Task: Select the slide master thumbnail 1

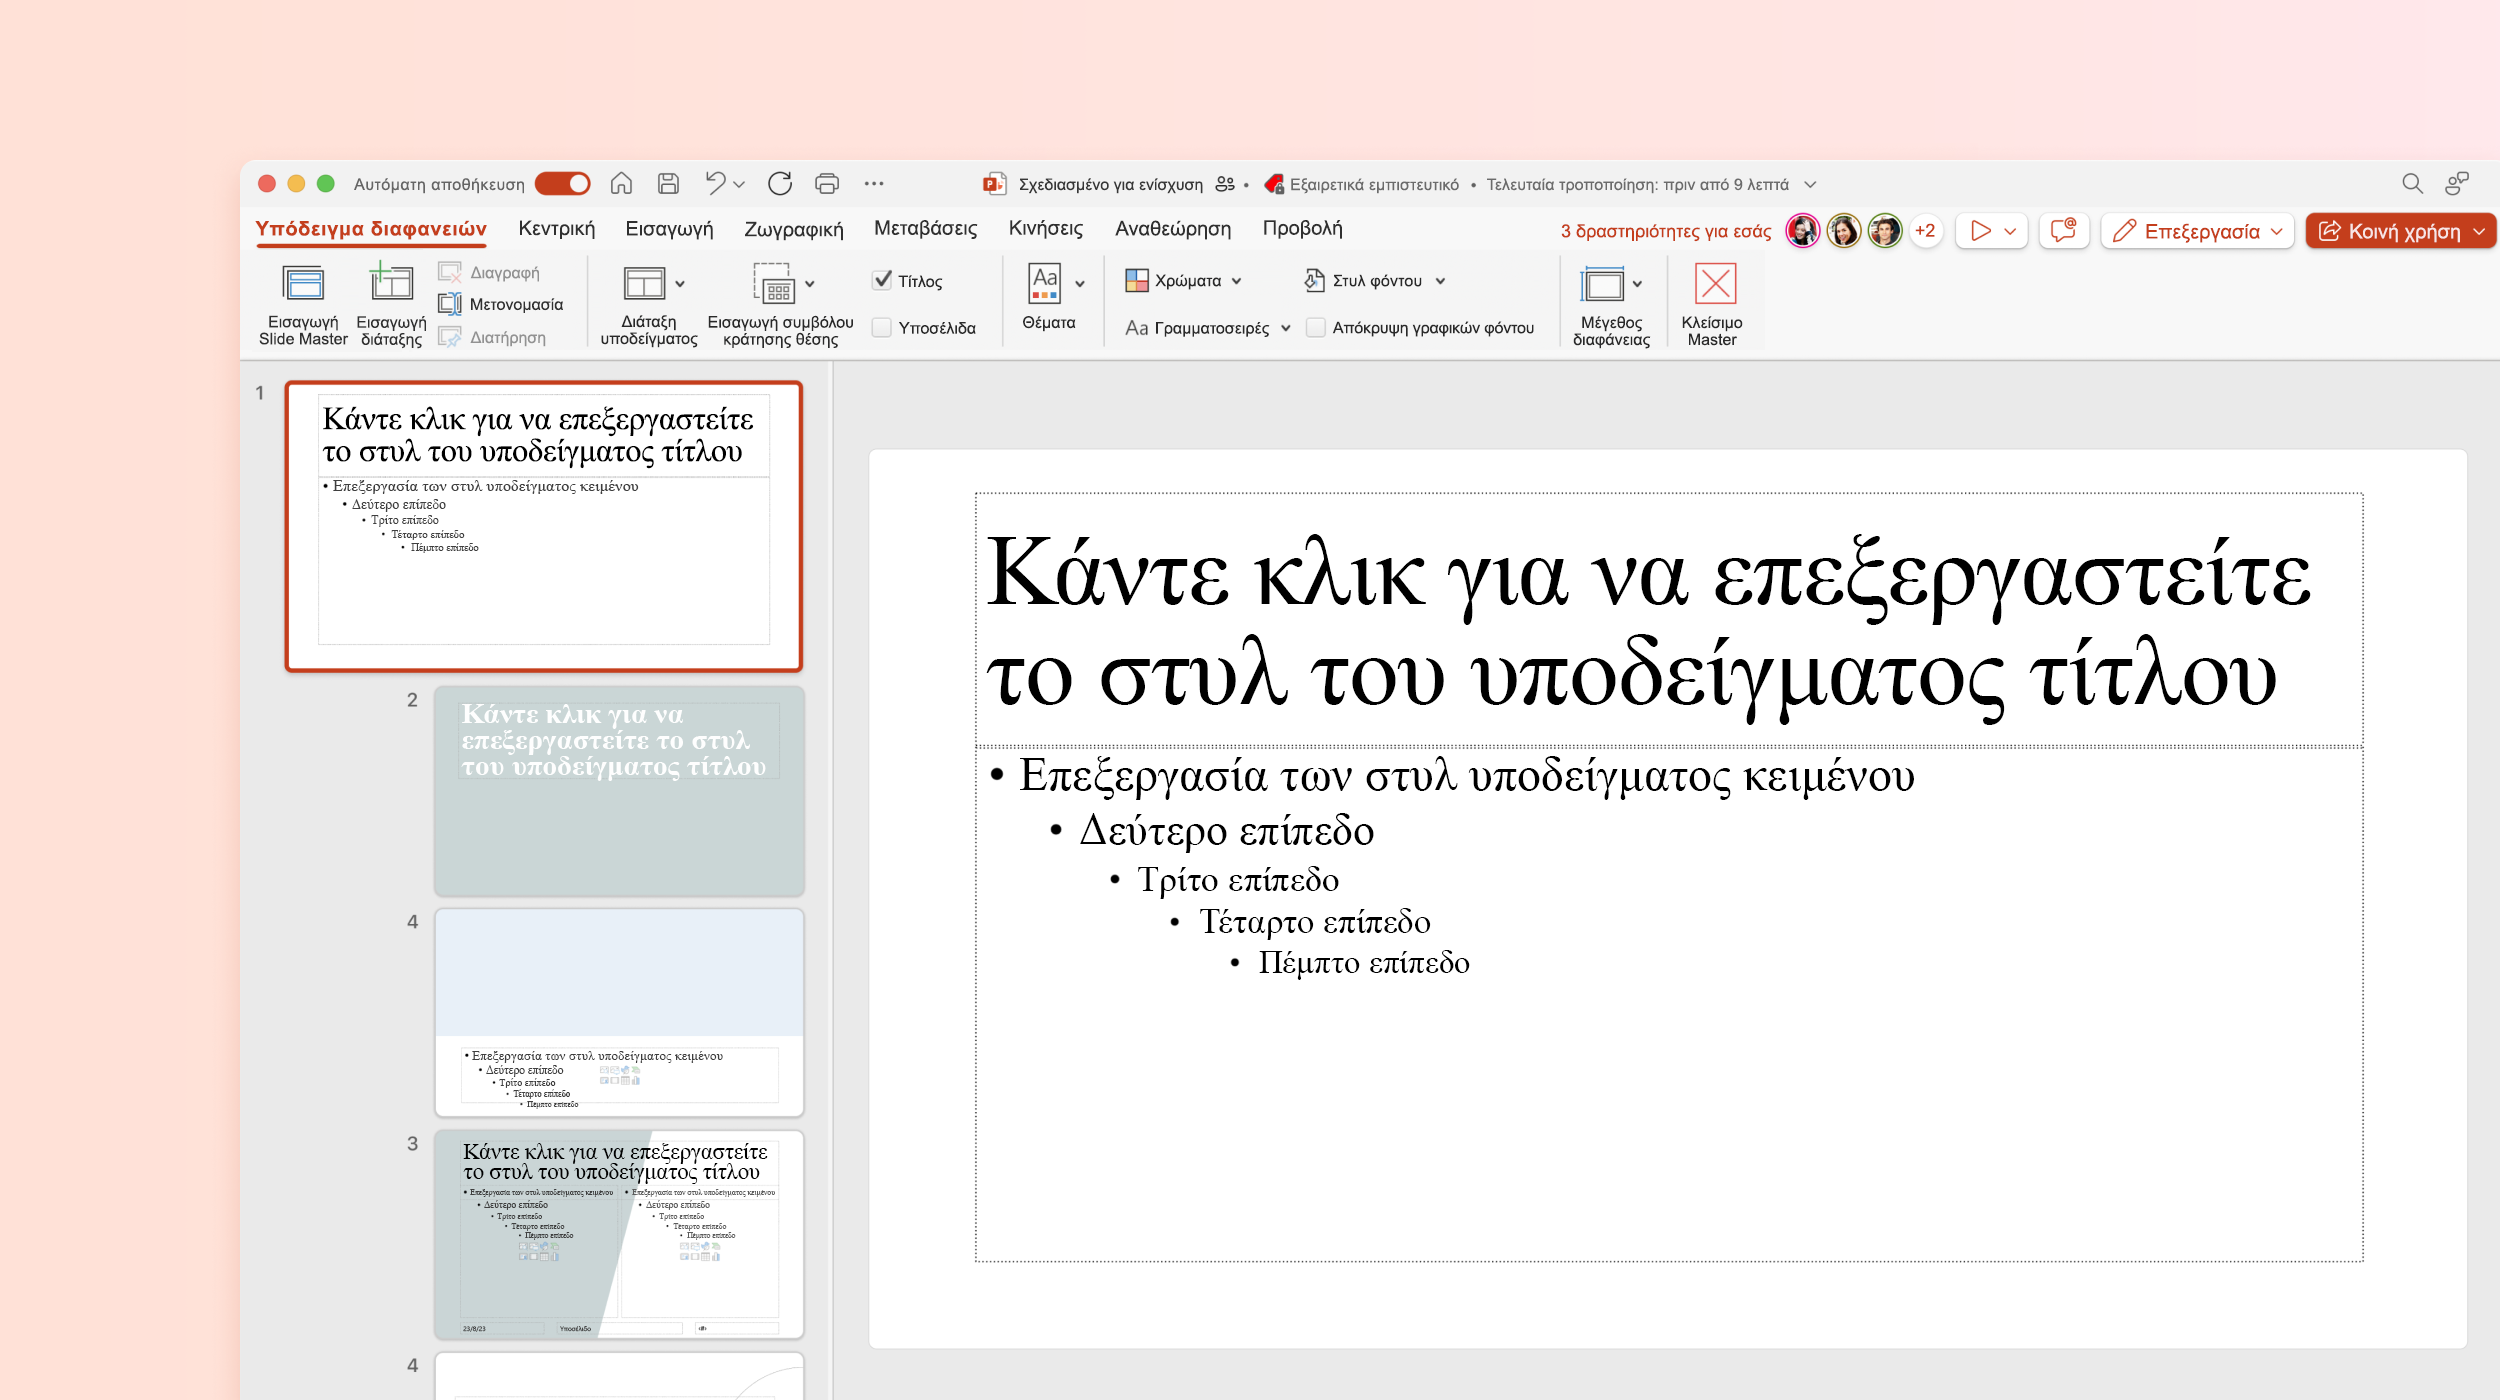Action: point(544,526)
